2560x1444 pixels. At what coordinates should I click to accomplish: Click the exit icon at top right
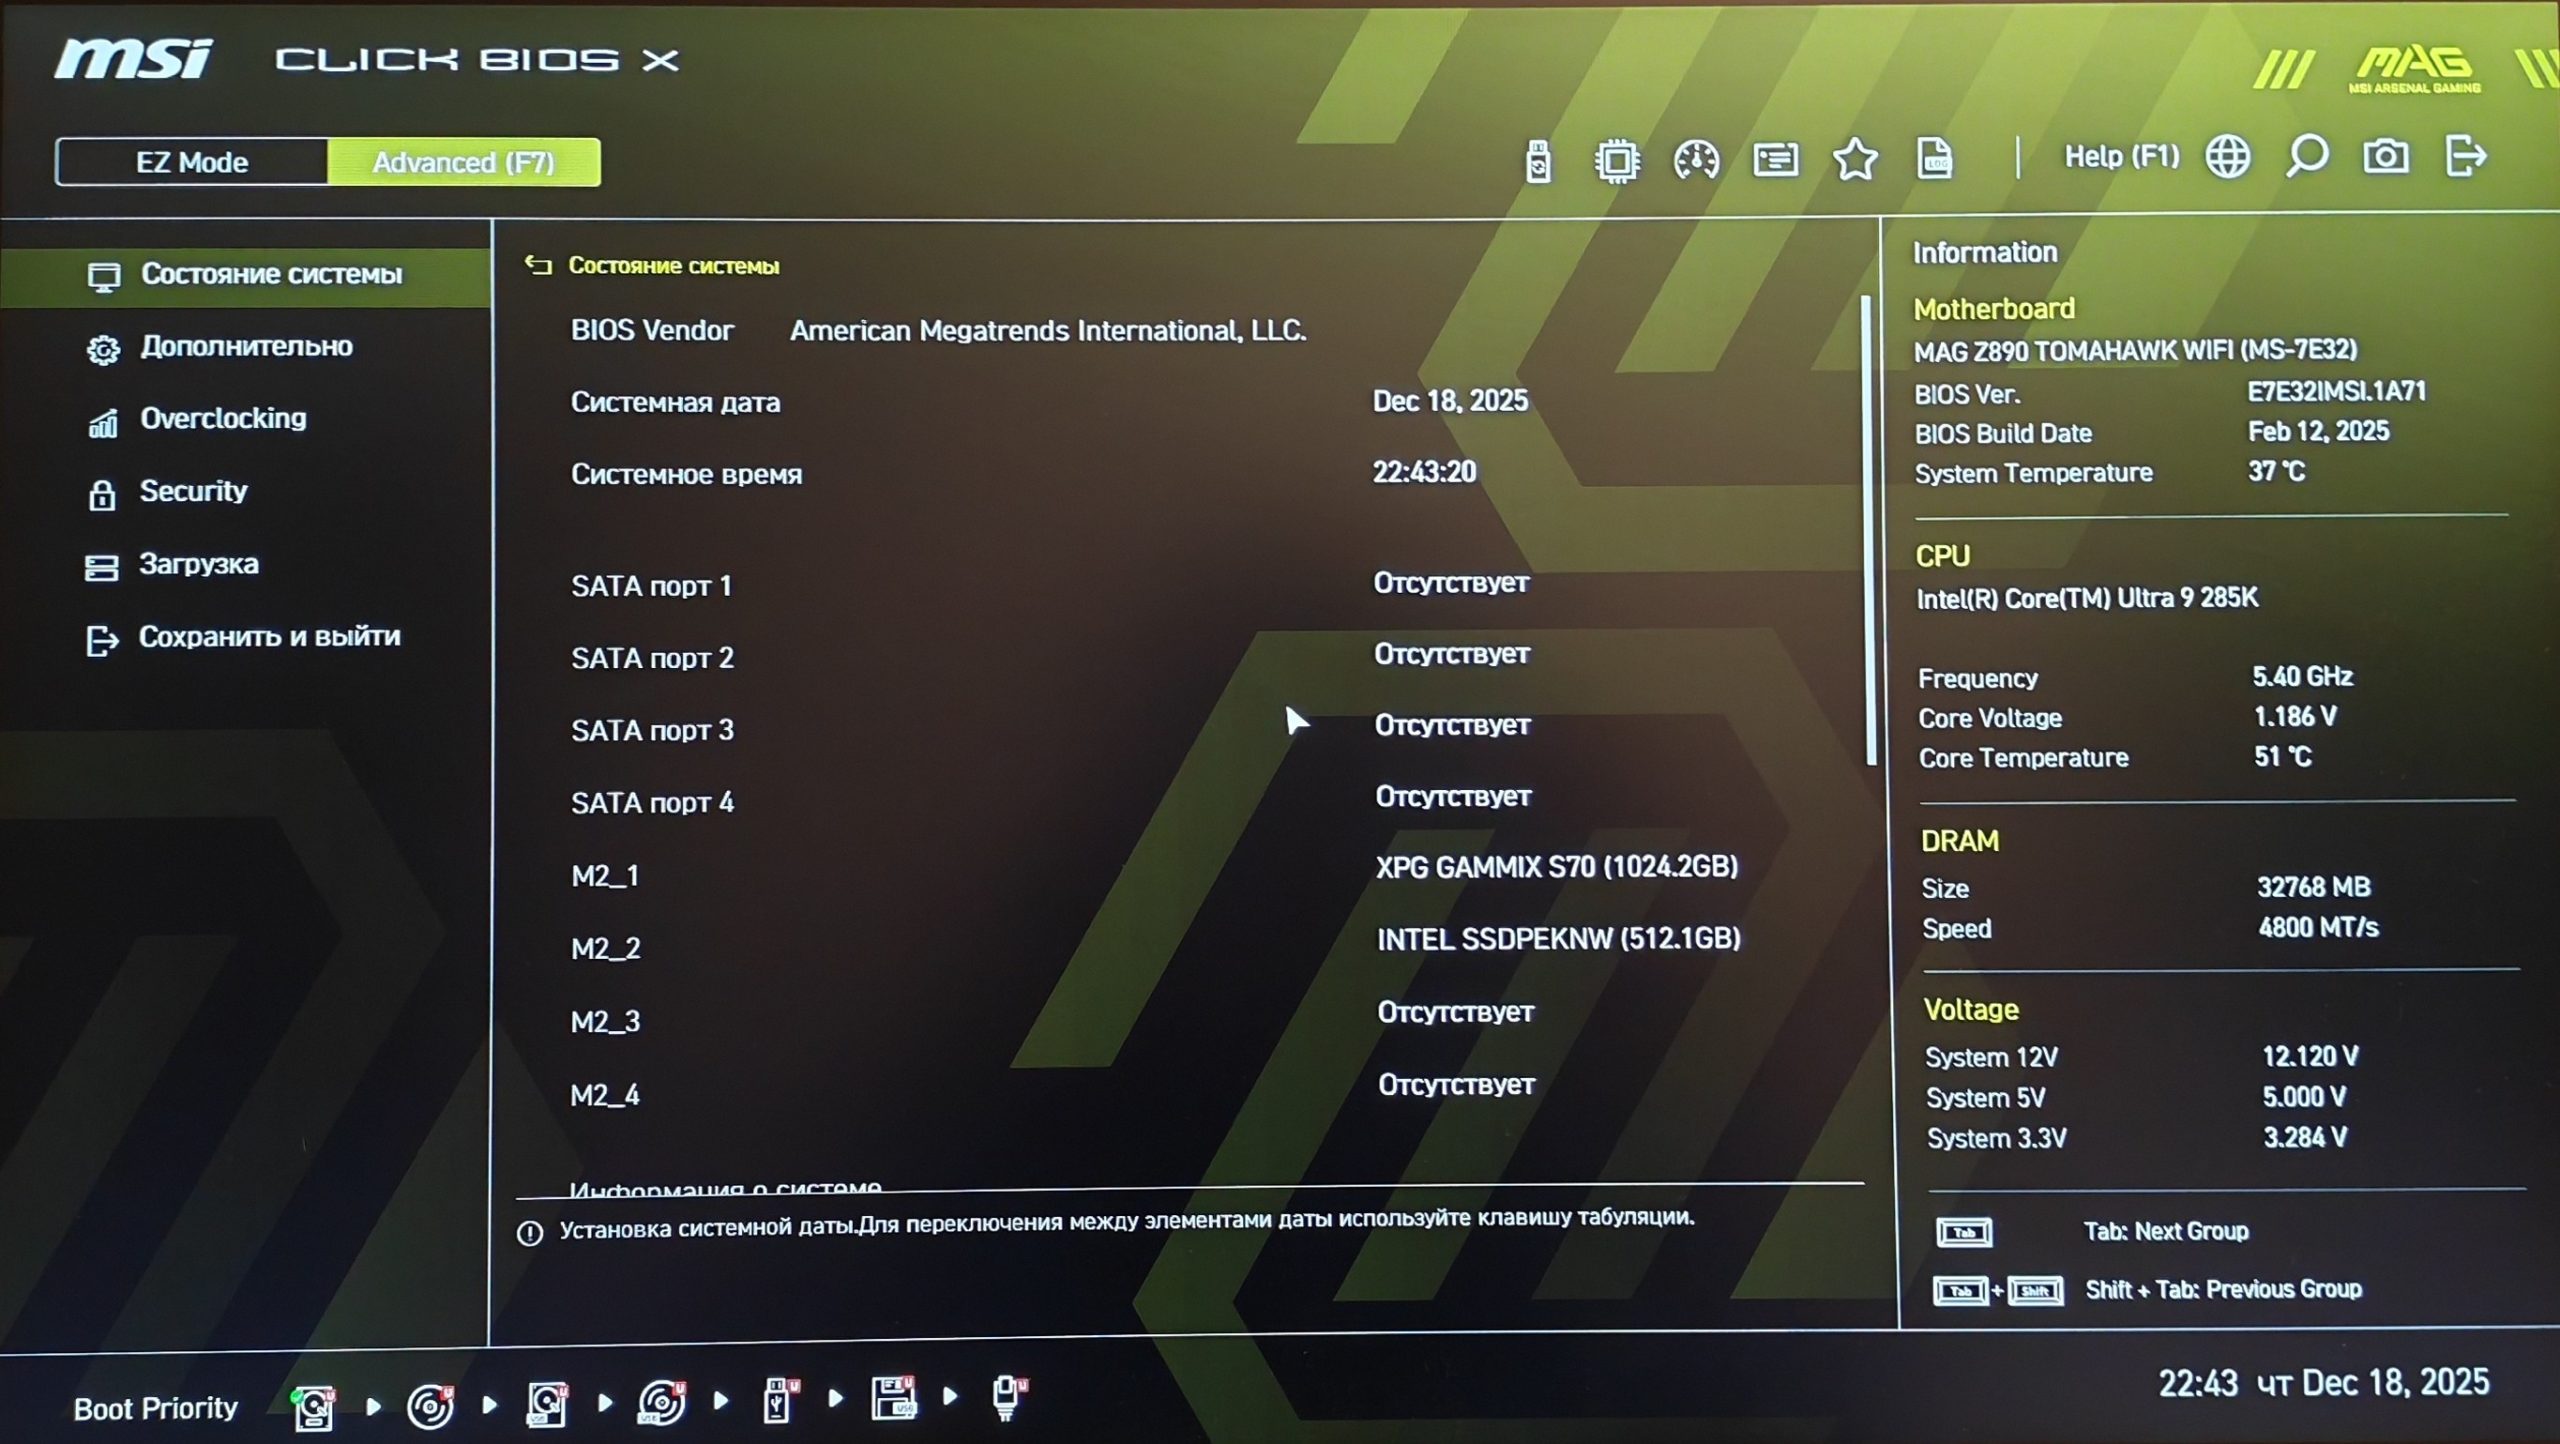[x=2466, y=156]
